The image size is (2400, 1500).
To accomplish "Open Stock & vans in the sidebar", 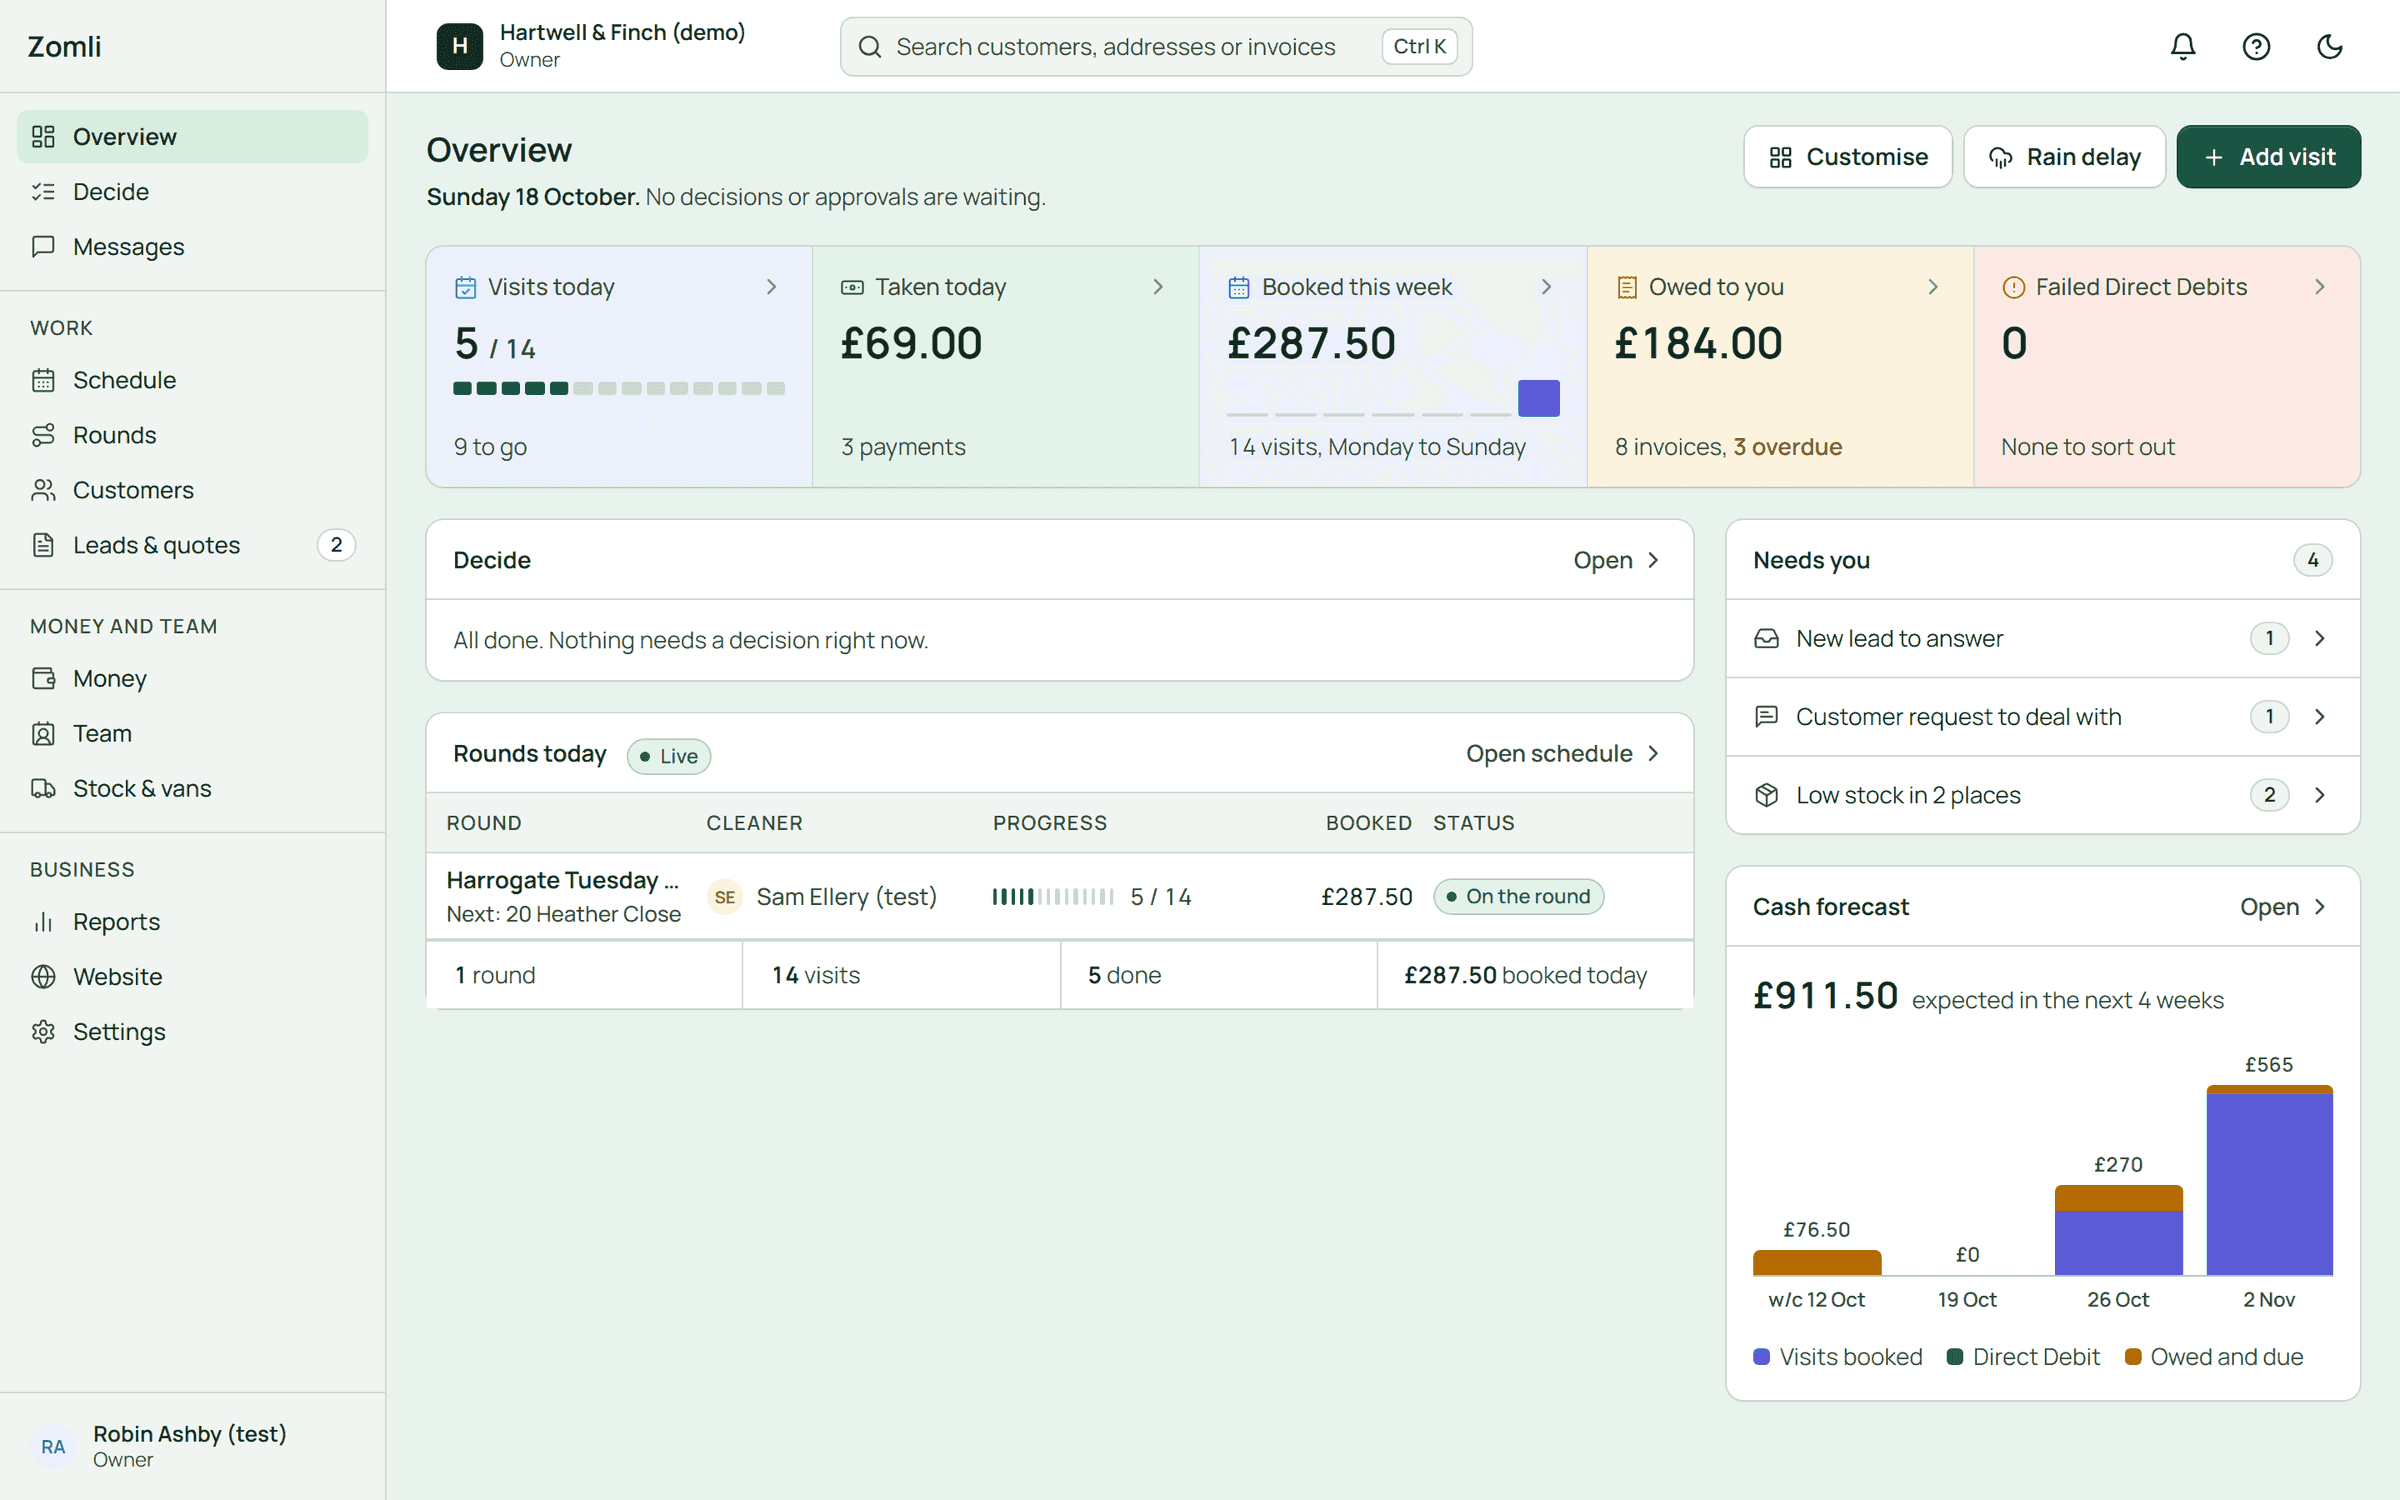I will click(x=192, y=788).
